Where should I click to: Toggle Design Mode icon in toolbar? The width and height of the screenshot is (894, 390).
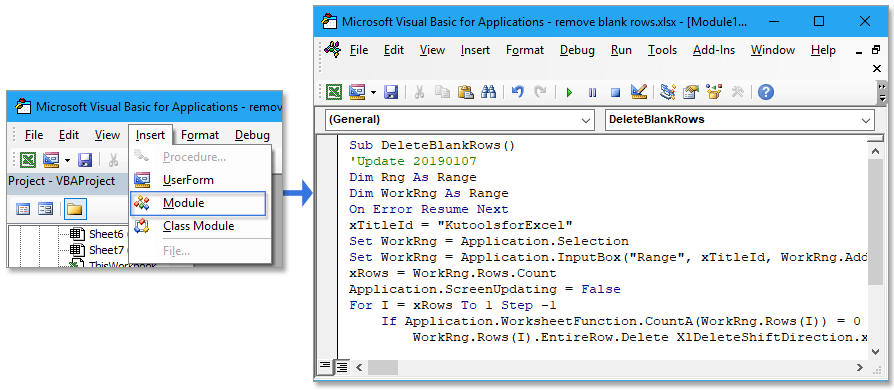click(639, 92)
